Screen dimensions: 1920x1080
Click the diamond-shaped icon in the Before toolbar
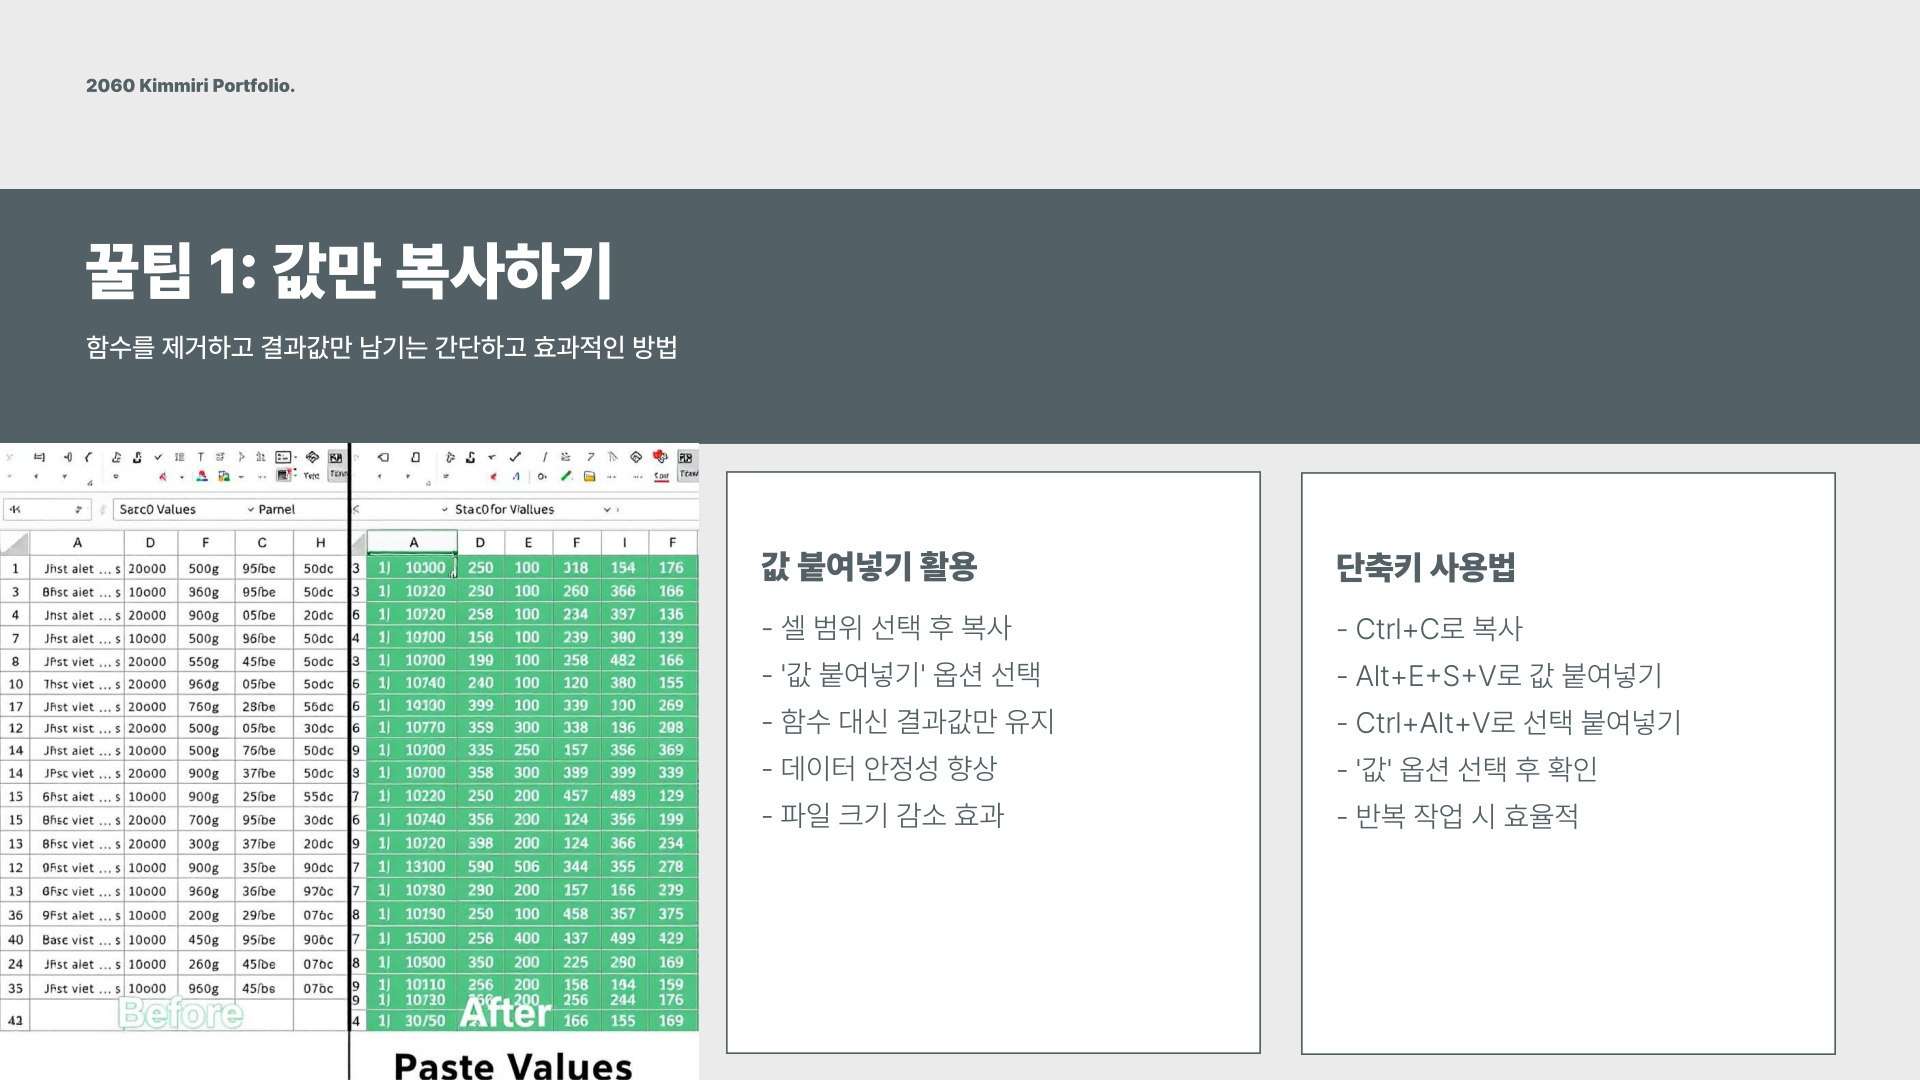pyautogui.click(x=312, y=457)
